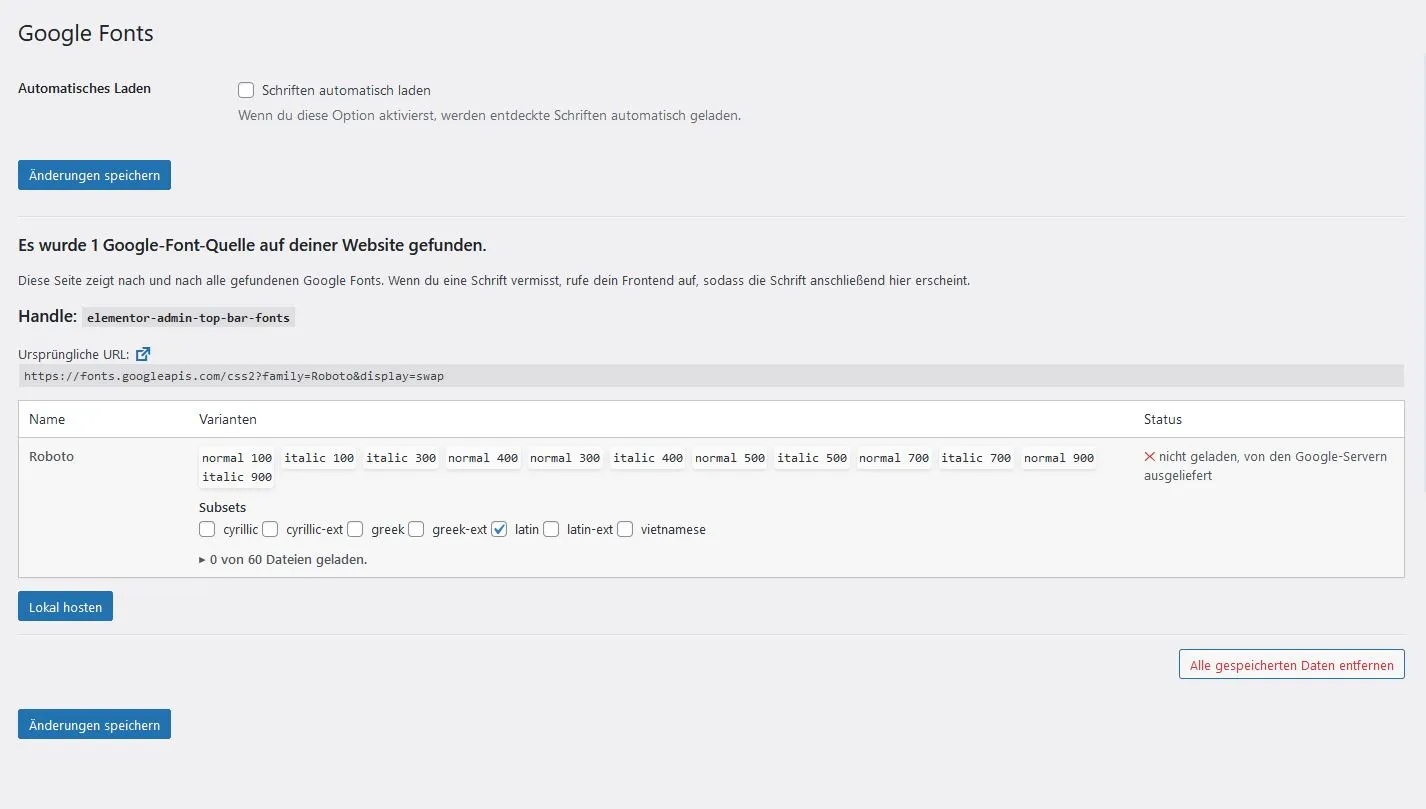Check the cyrillic-ext subset
This screenshot has width=1426, height=809.
[x=270, y=529]
